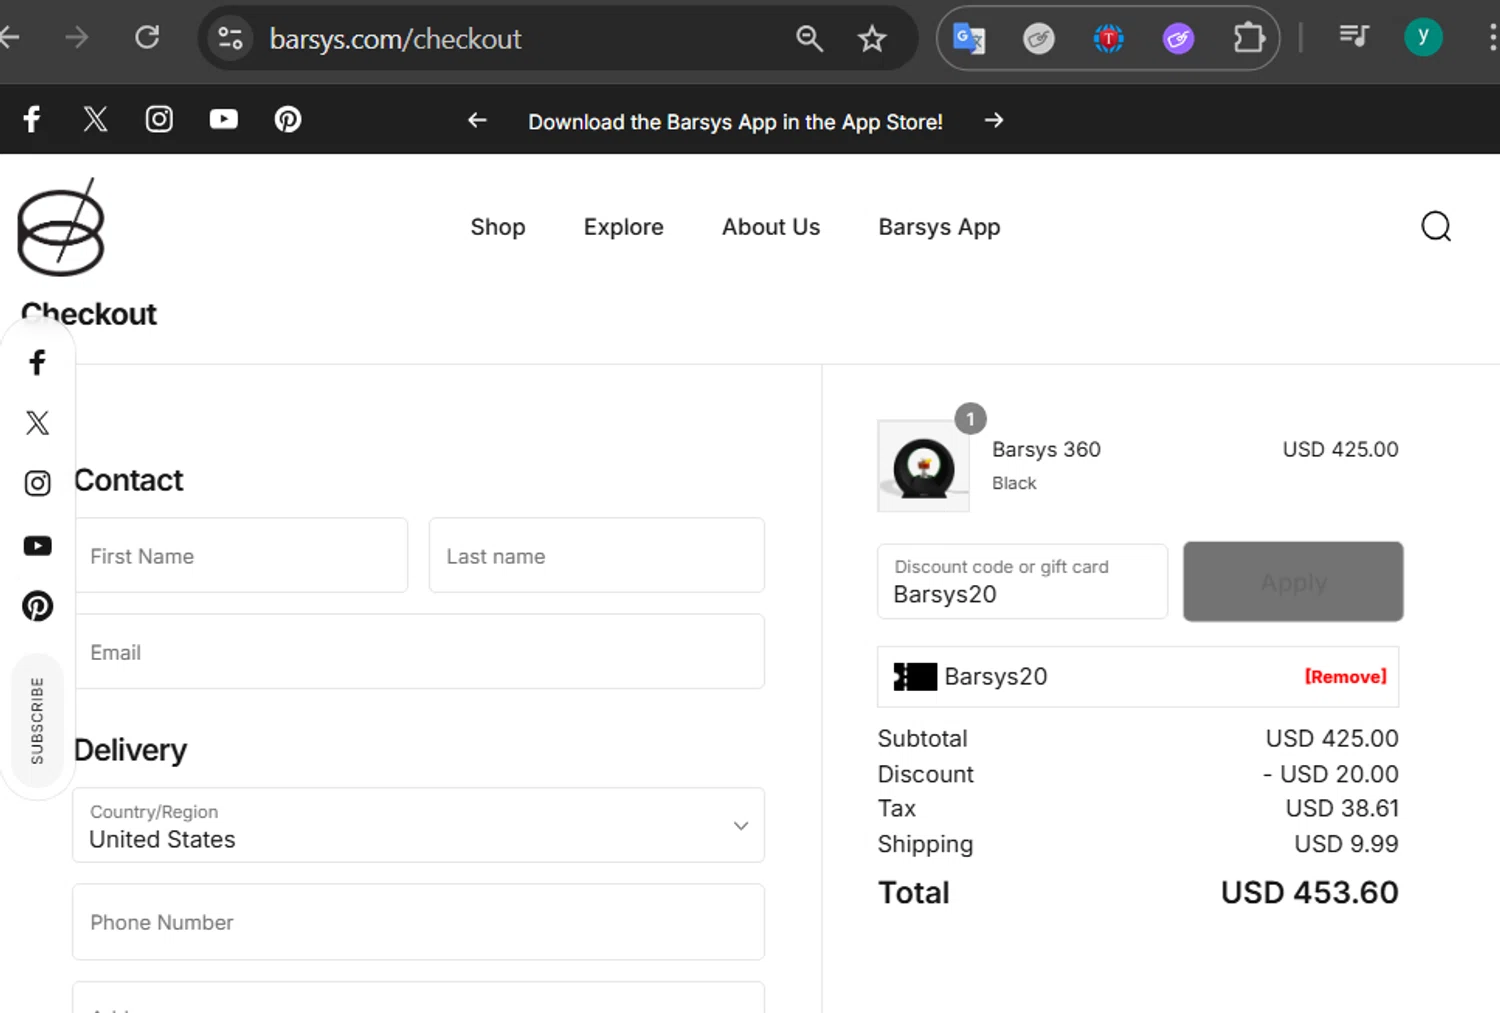Open the extensions puzzle menu
The height and width of the screenshot is (1013, 1500).
[1248, 39]
